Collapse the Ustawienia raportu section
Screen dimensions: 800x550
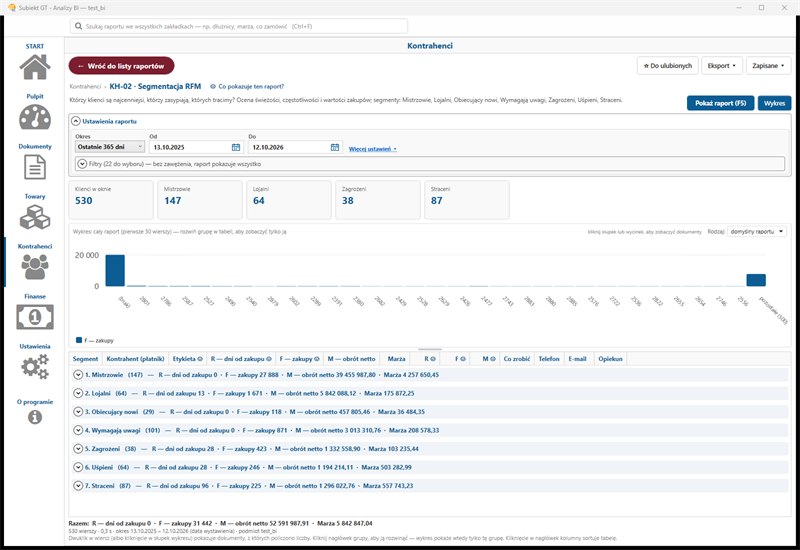76,121
